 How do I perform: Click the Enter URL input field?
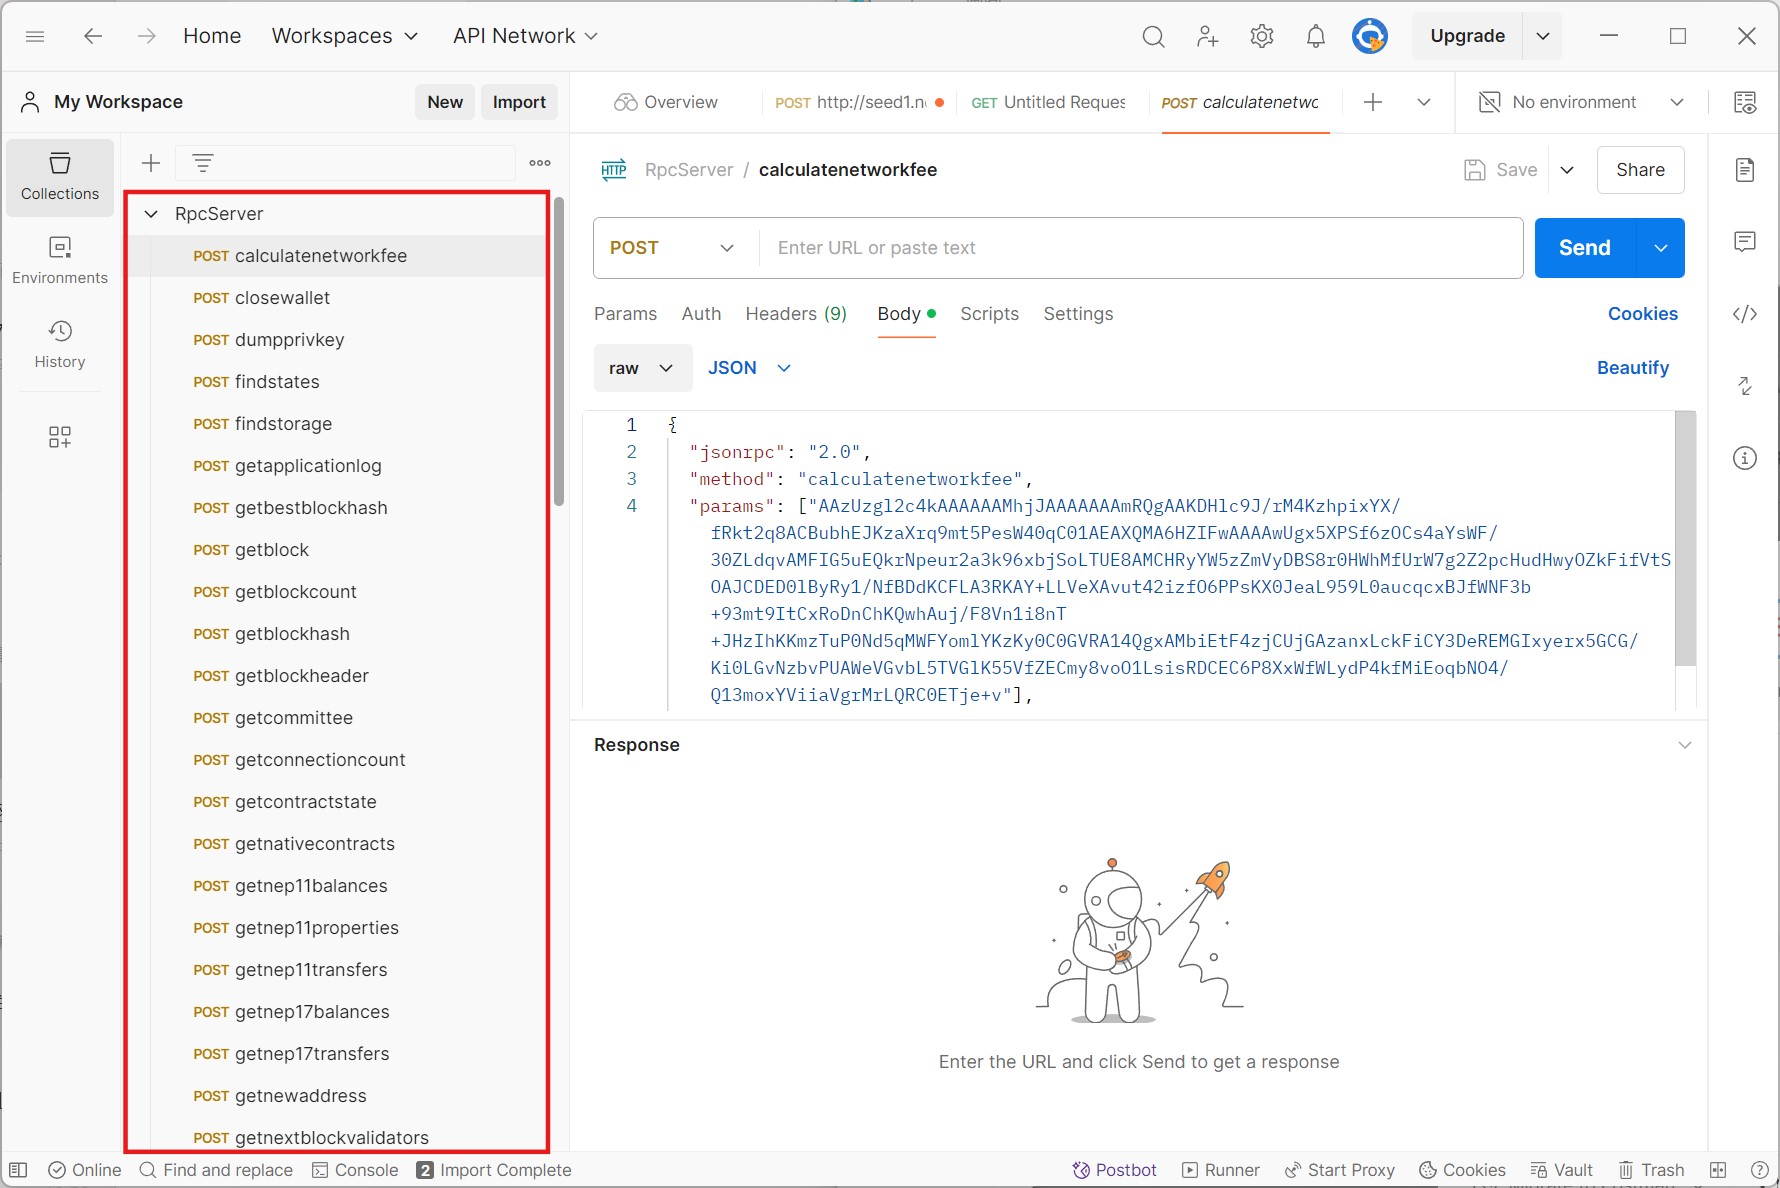(x=1141, y=248)
